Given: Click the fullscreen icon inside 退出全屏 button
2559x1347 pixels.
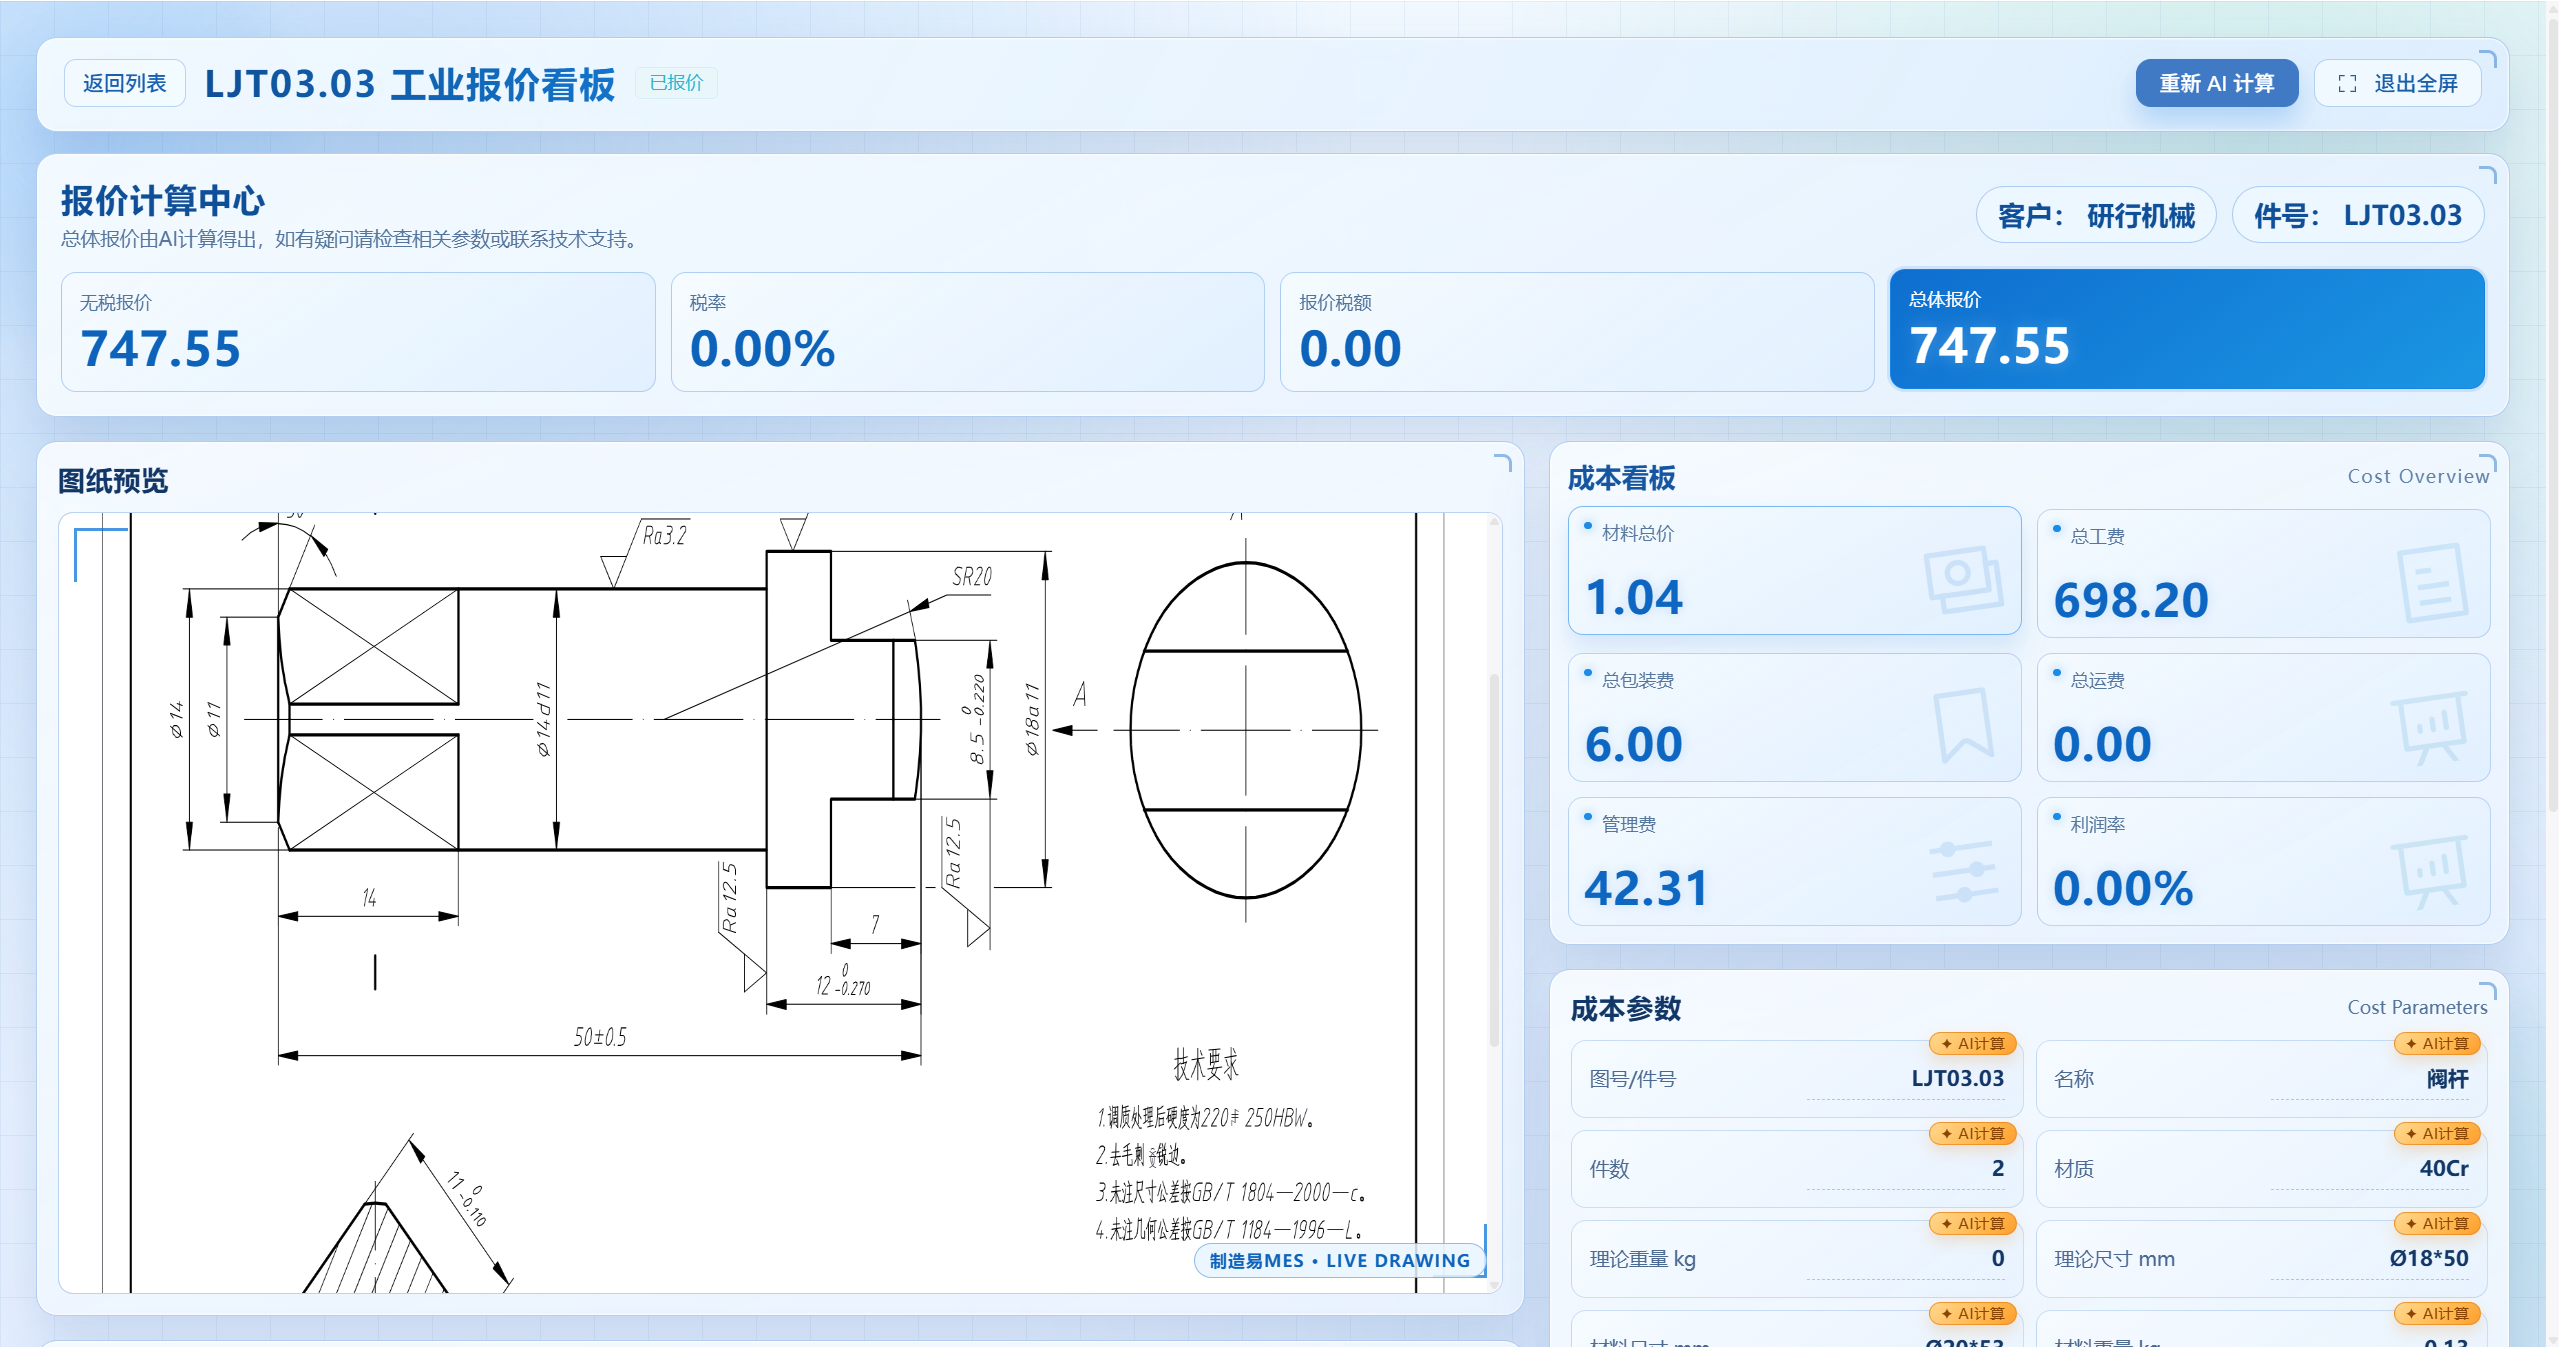Looking at the screenshot, I should pyautogui.click(x=2347, y=83).
